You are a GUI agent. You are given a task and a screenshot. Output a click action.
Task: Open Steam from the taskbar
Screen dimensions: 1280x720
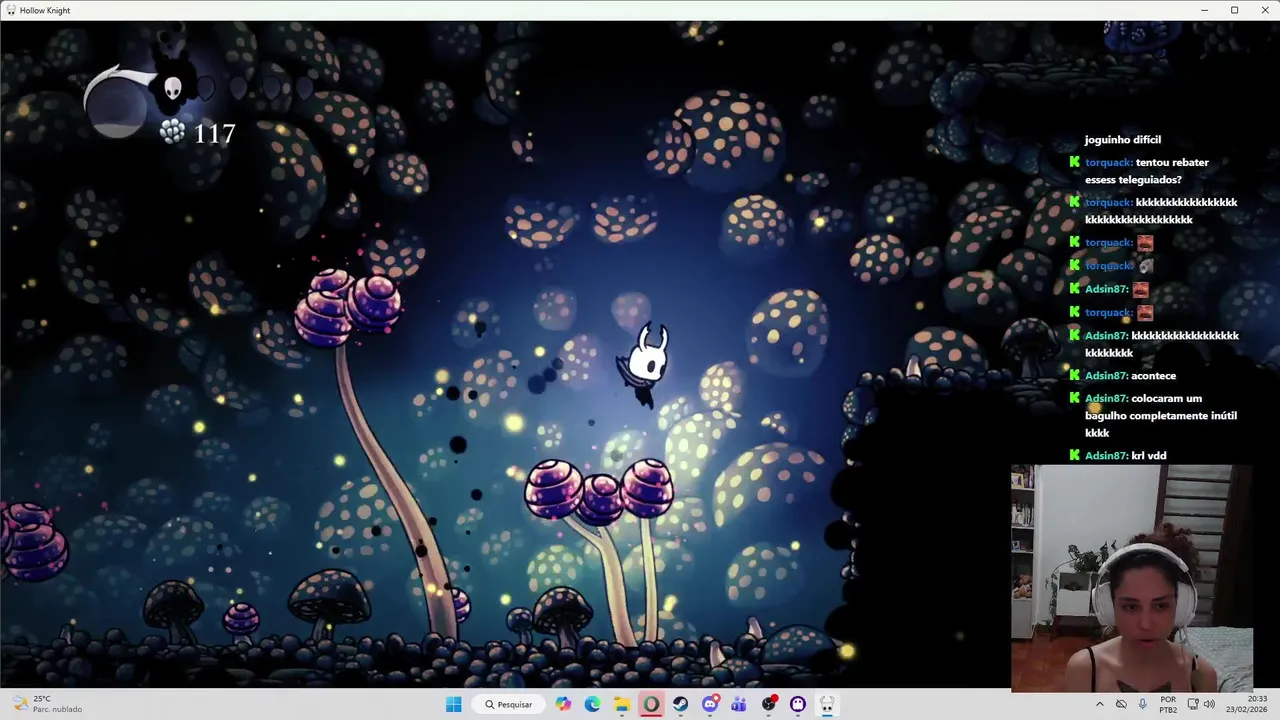click(x=680, y=704)
